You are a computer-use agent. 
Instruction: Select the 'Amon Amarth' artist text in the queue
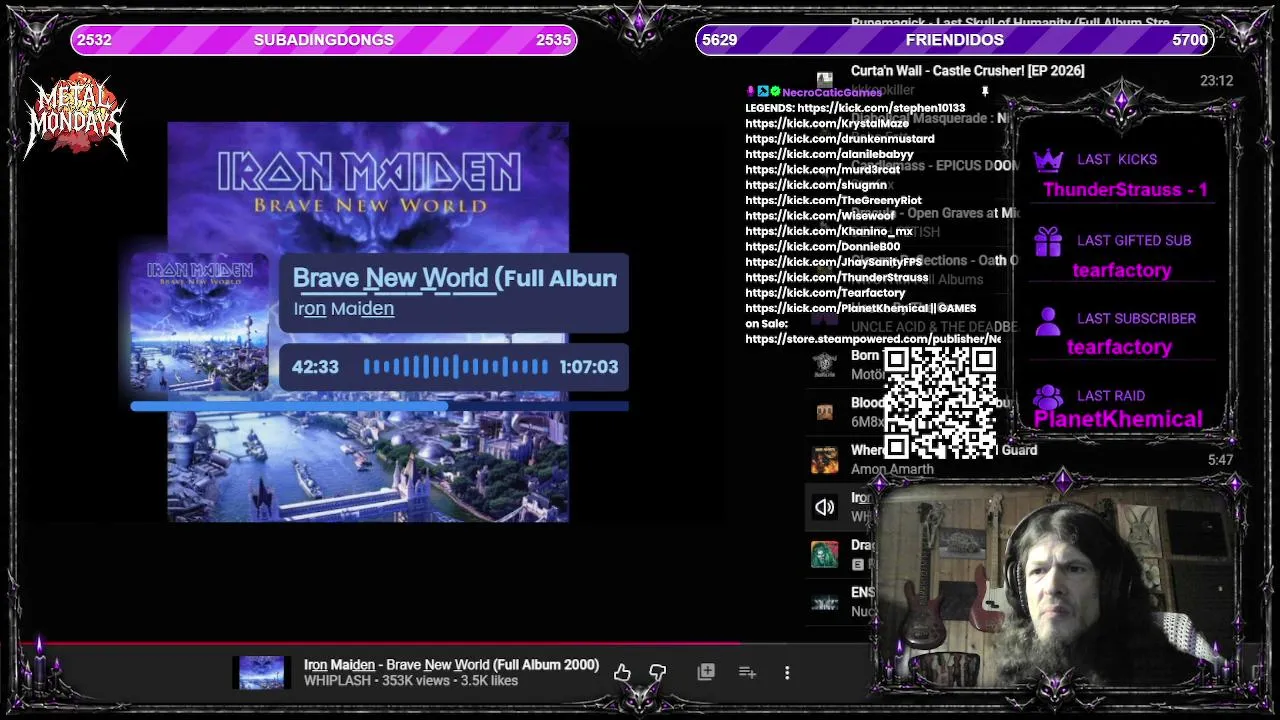coord(892,469)
